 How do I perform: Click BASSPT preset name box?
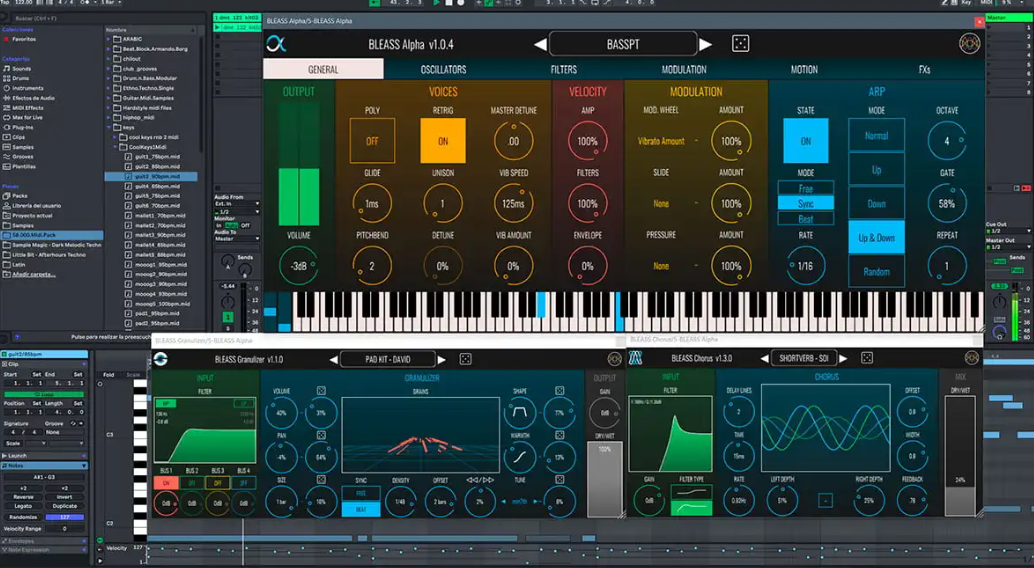point(623,44)
